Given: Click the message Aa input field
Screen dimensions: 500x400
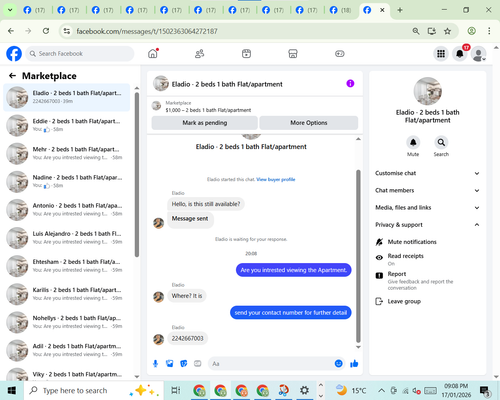Looking at the screenshot, I should [x=272, y=363].
